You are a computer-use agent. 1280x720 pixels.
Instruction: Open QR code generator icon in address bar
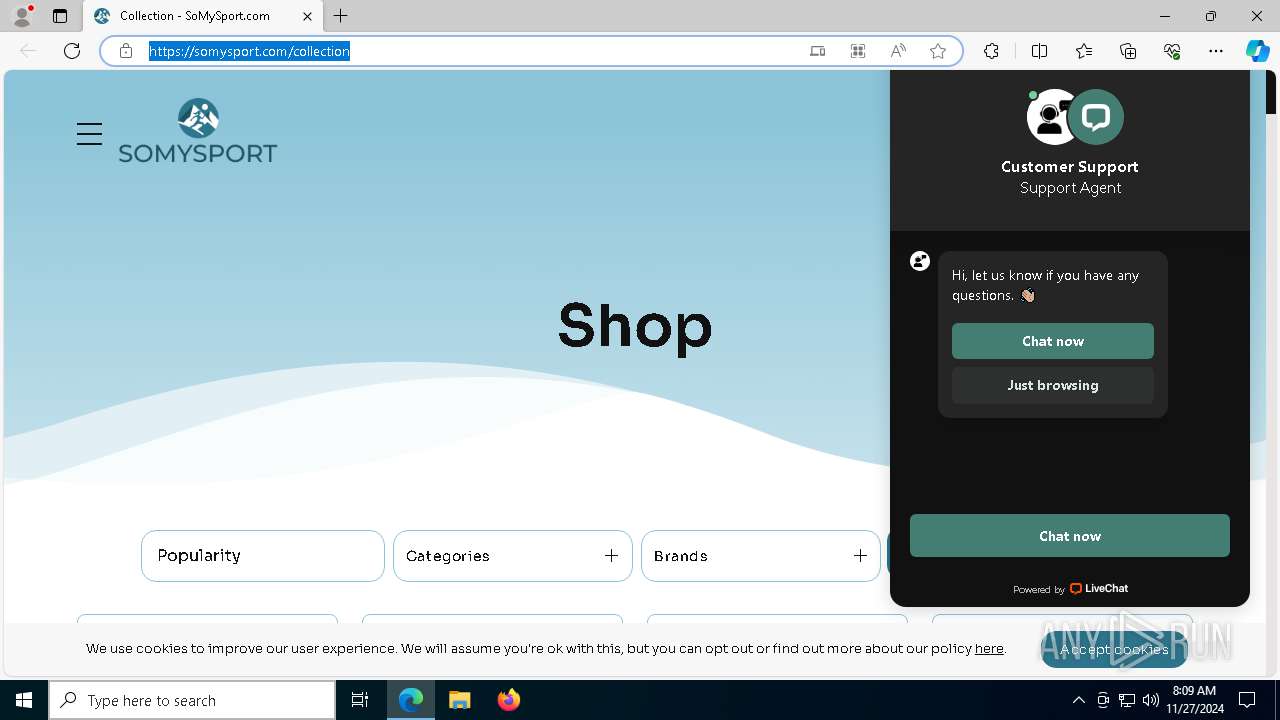coord(858,51)
